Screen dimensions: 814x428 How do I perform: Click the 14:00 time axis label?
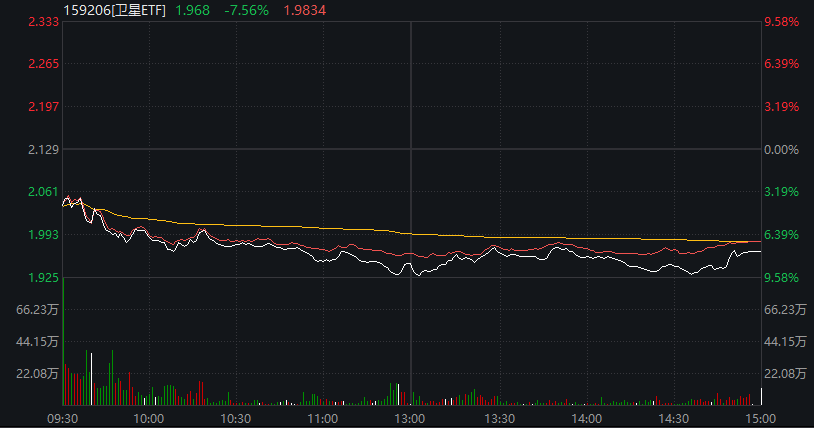coord(586,418)
